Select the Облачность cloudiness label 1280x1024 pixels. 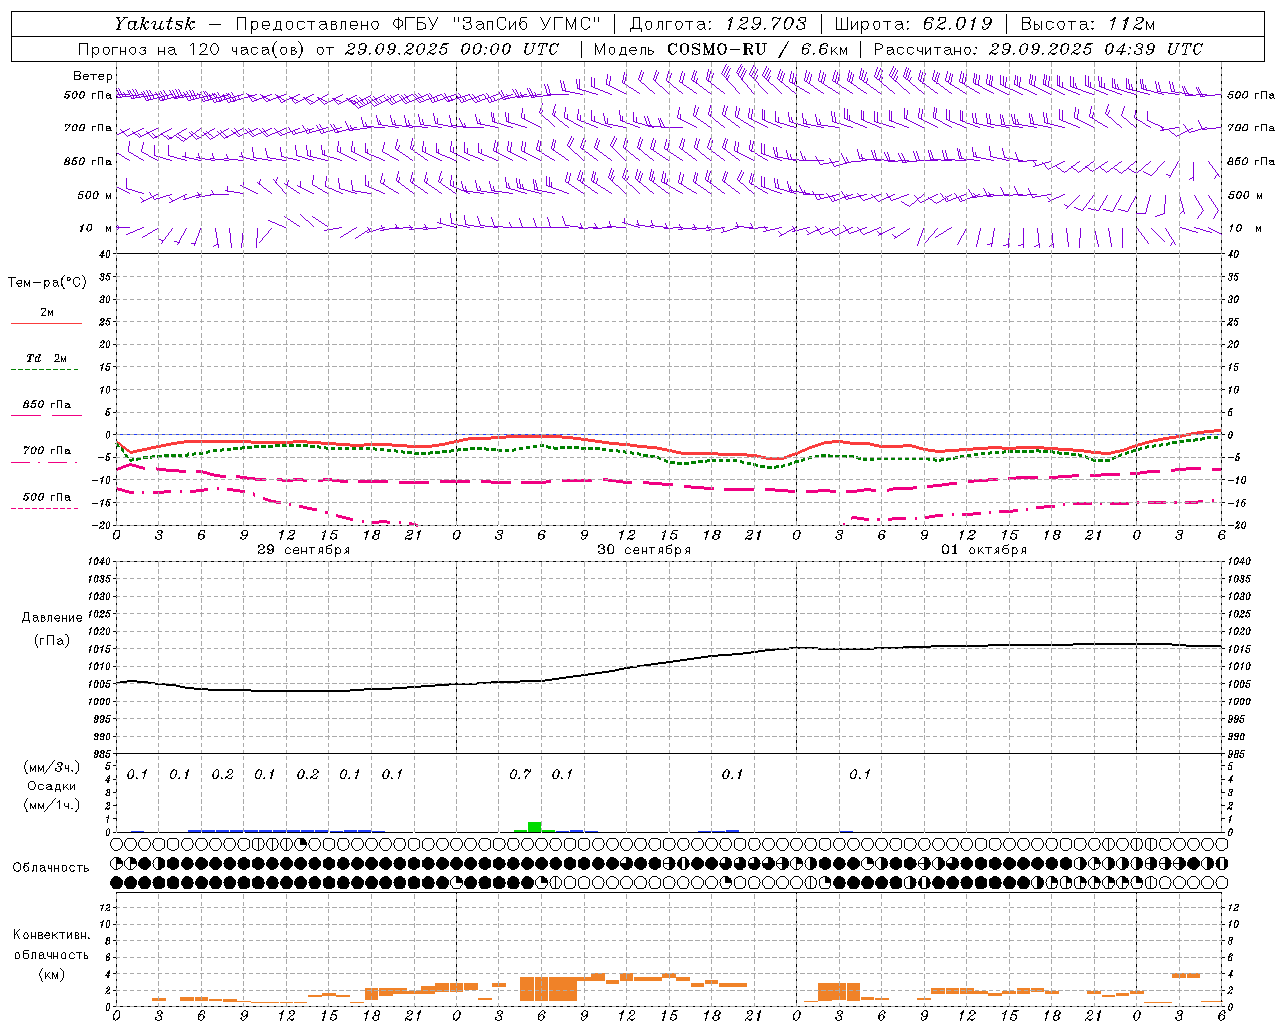51,867
